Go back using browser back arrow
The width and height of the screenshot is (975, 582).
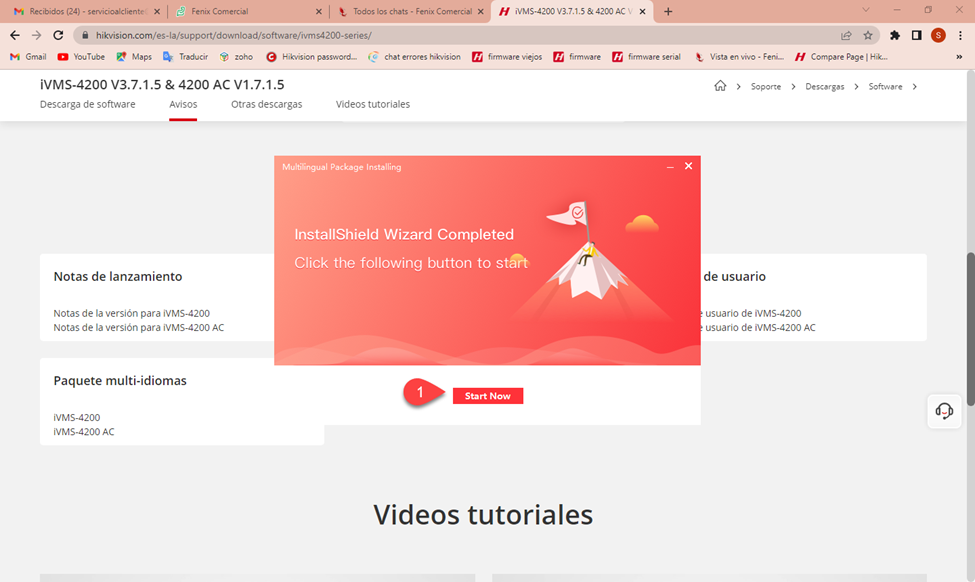pos(15,35)
